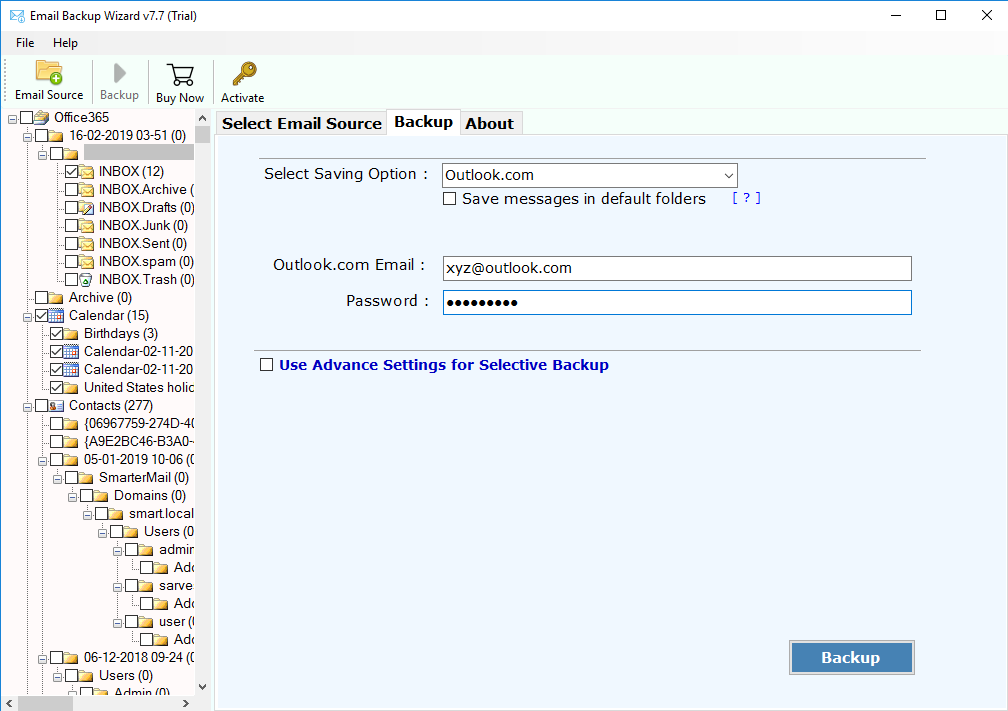1008x711 pixels.
Task: Uncheck the INBOX (12) checkbox
Action: click(71, 172)
